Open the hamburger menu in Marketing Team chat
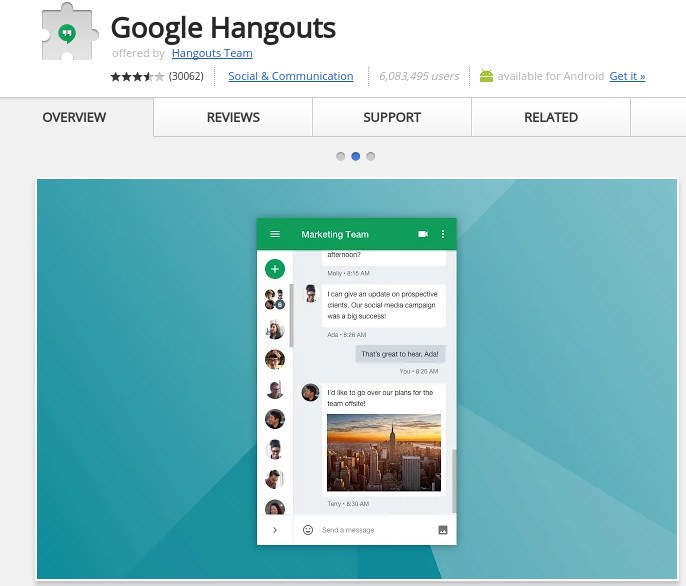 275,234
